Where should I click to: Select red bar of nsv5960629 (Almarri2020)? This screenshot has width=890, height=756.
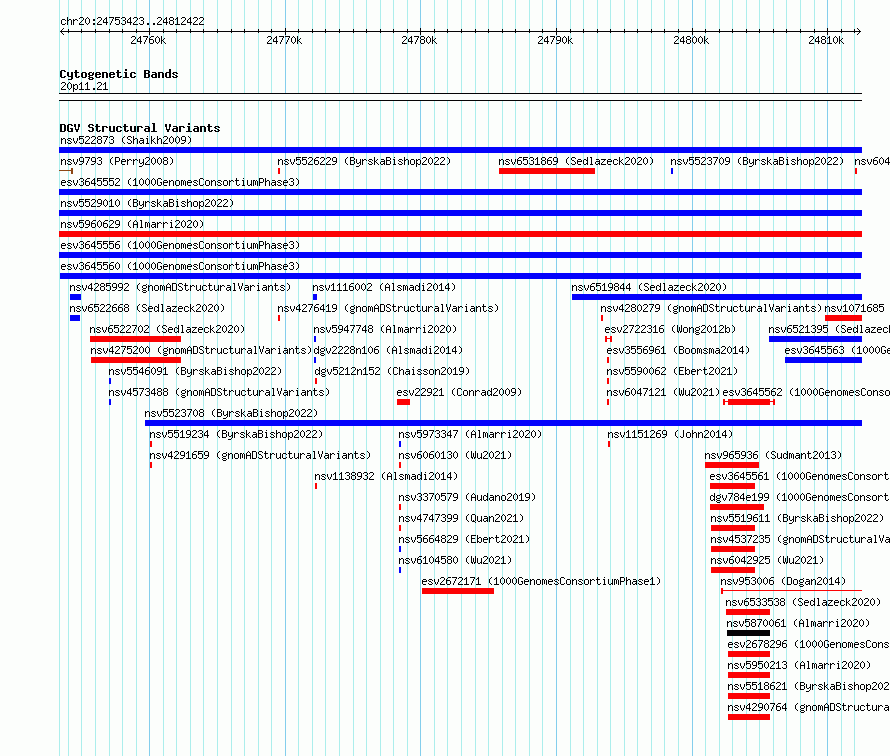click(x=460, y=234)
